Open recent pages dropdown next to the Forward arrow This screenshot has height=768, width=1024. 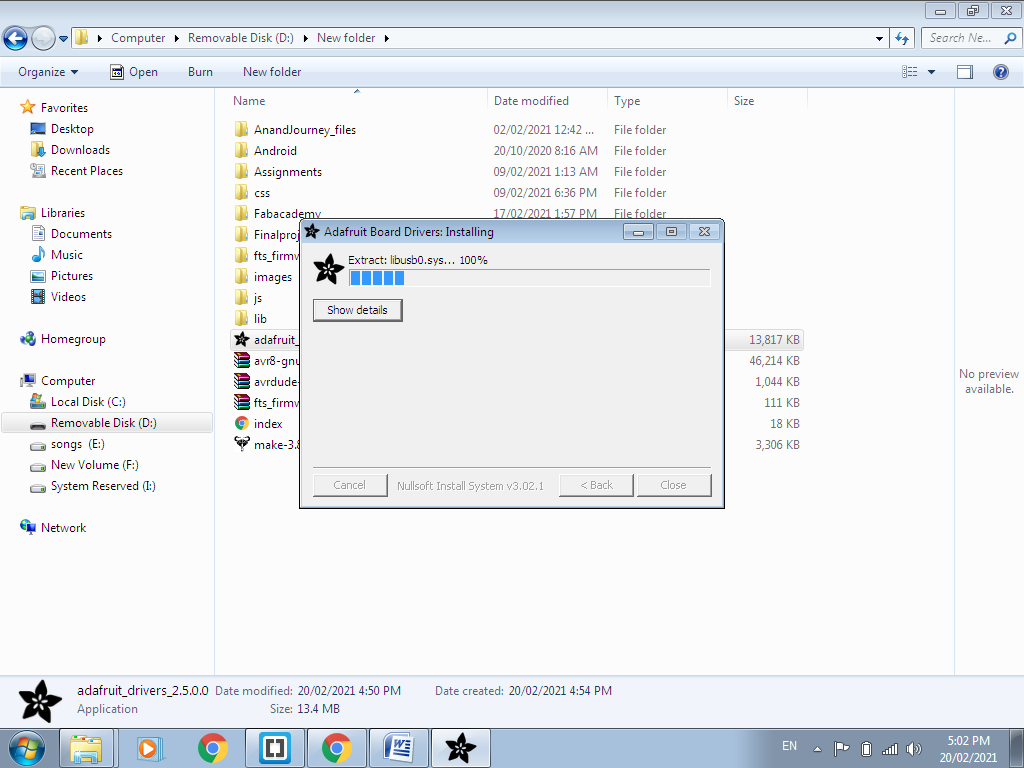tap(63, 39)
